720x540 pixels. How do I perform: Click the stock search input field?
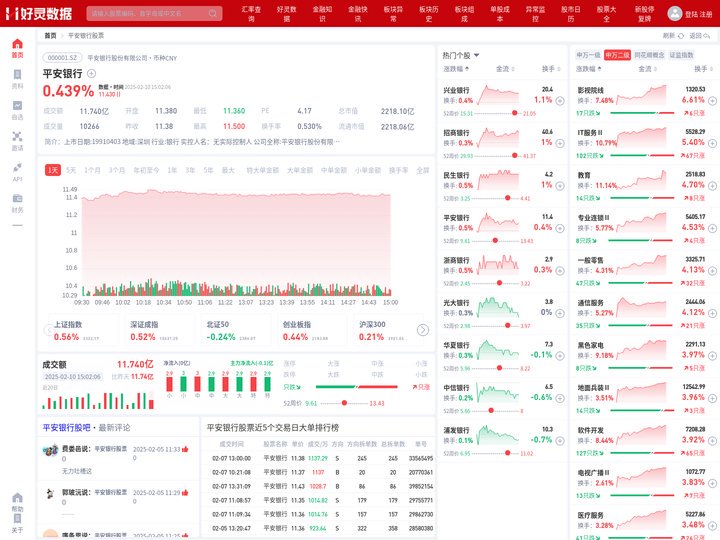pyautogui.click(x=154, y=13)
